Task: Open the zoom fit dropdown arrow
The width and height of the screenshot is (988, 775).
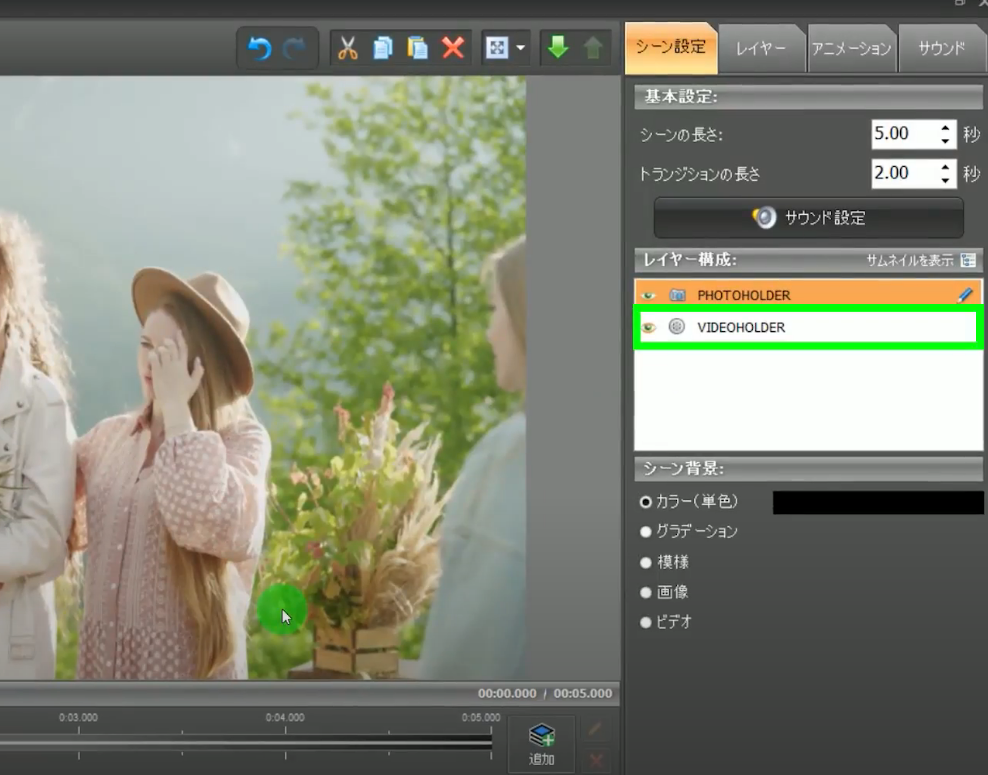Action: 520,49
